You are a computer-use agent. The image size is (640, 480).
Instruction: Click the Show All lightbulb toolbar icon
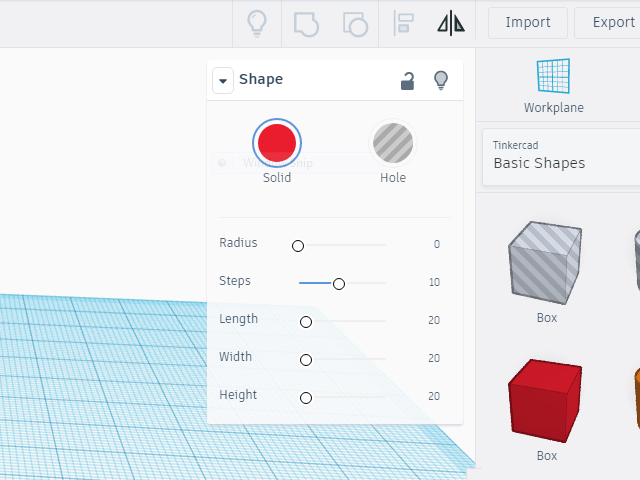point(257,24)
